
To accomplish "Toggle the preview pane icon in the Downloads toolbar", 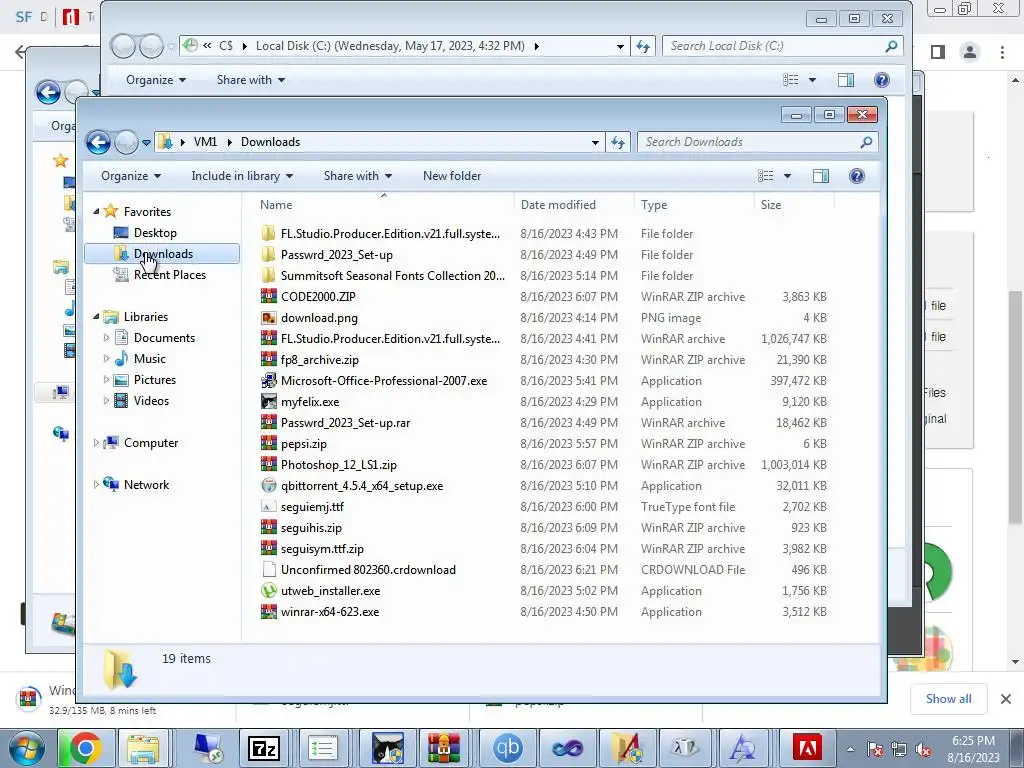I will [821, 176].
